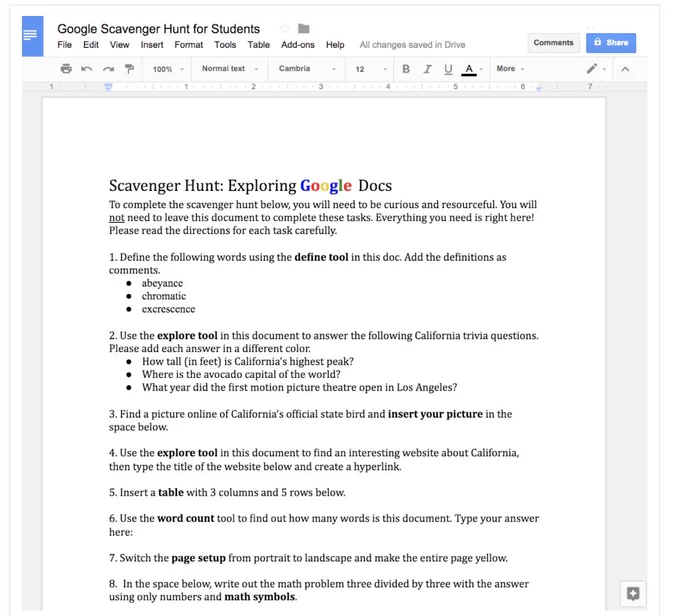Select the Paint format roller icon
This screenshot has width=680, height=616.
point(129,69)
